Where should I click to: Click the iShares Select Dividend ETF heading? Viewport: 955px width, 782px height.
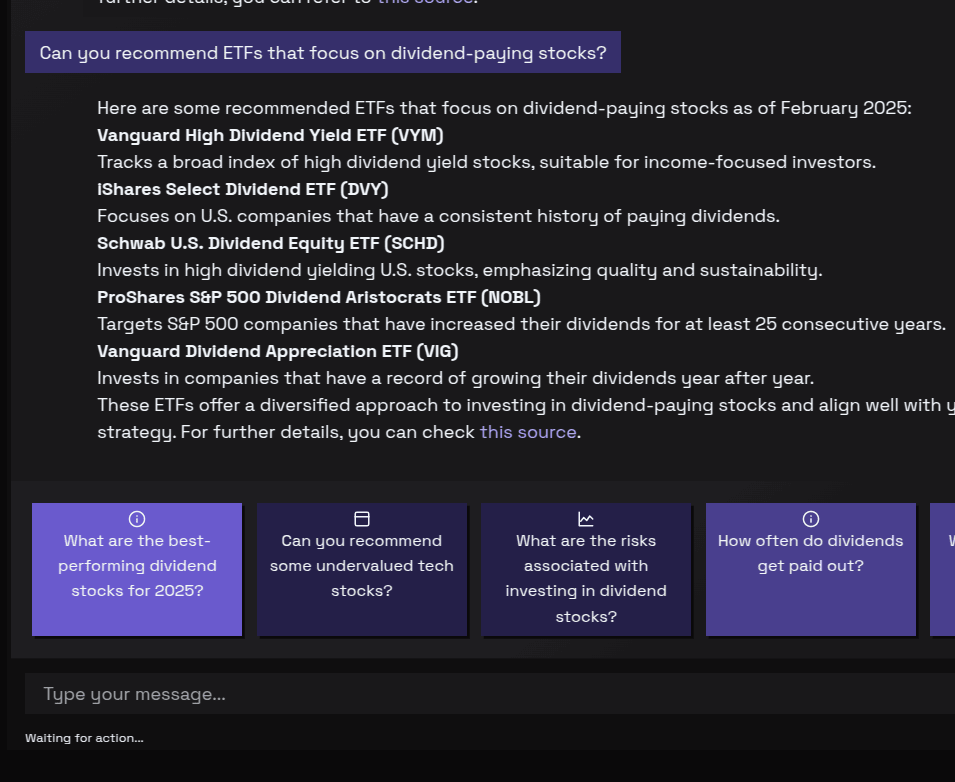coord(242,189)
